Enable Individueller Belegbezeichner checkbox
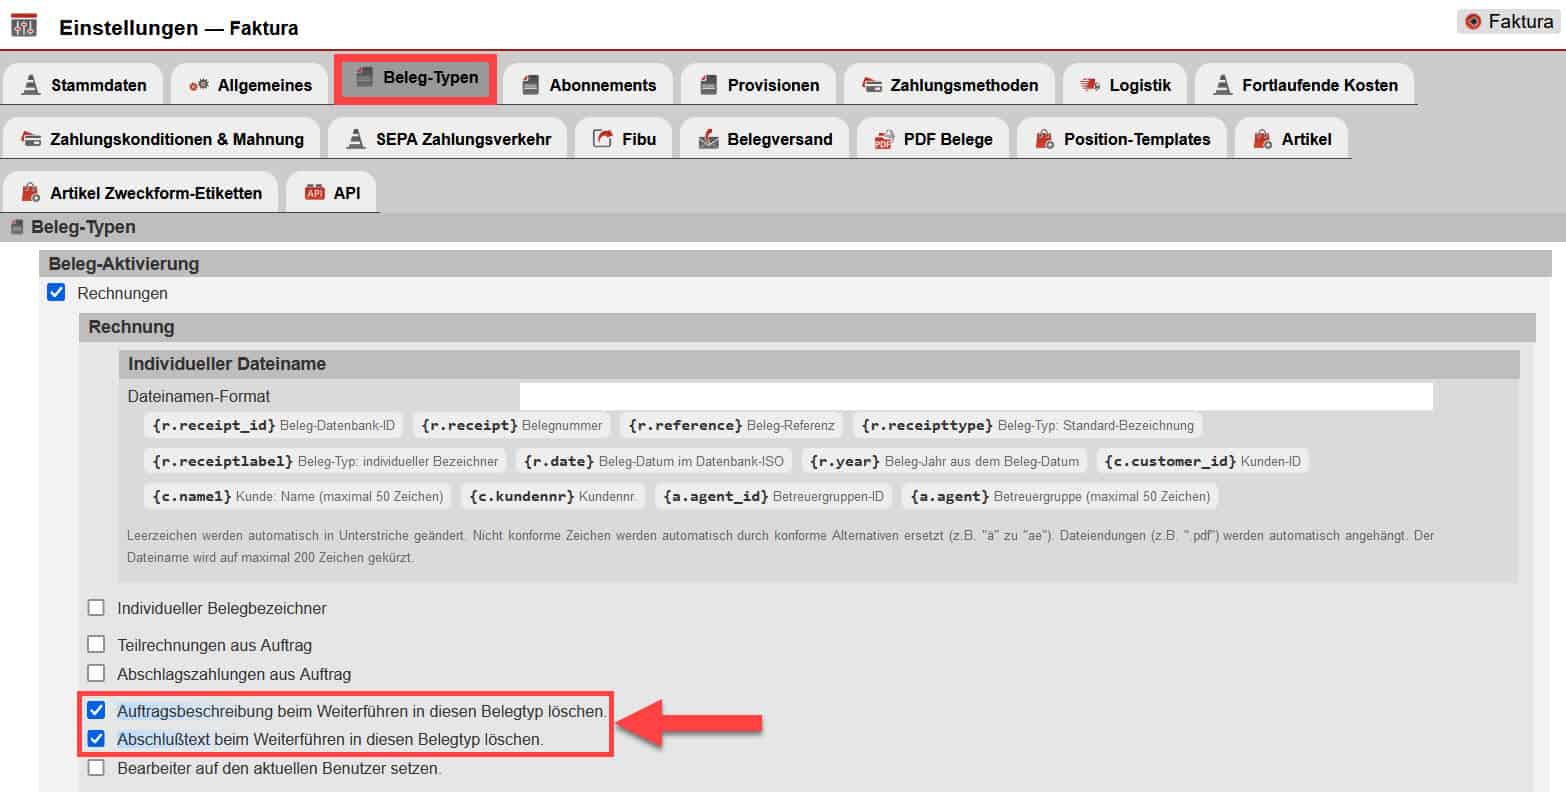Screen dimensions: 1566x792 tap(96, 608)
